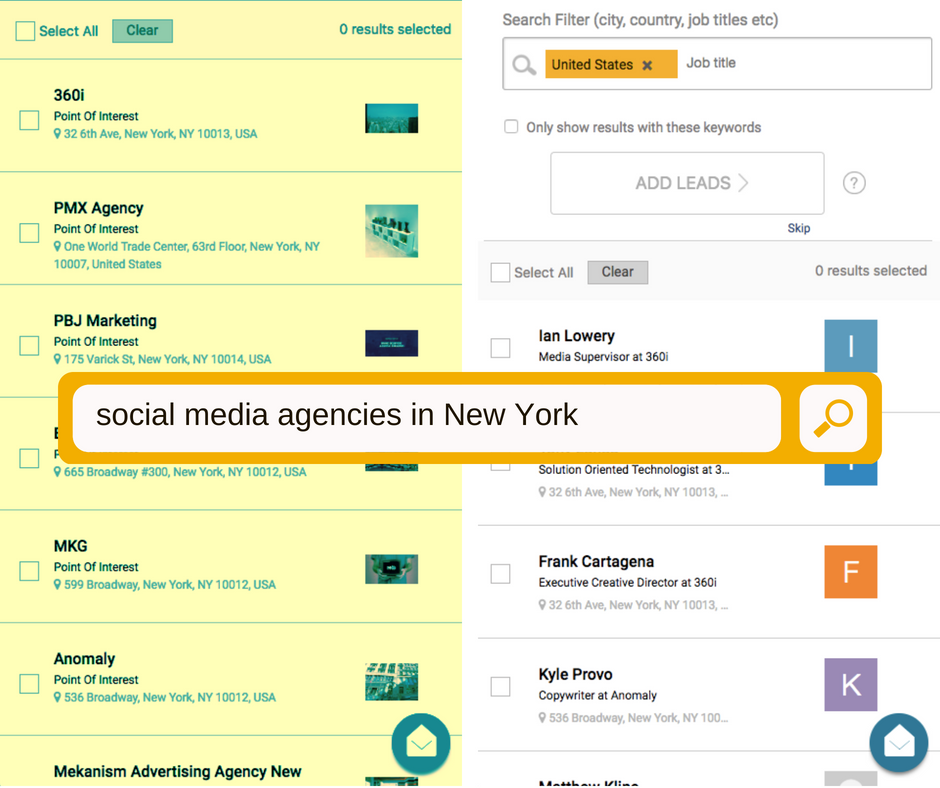The height and width of the screenshot is (788, 940).
Task: Click the social media agencies search box
Action: (426, 418)
